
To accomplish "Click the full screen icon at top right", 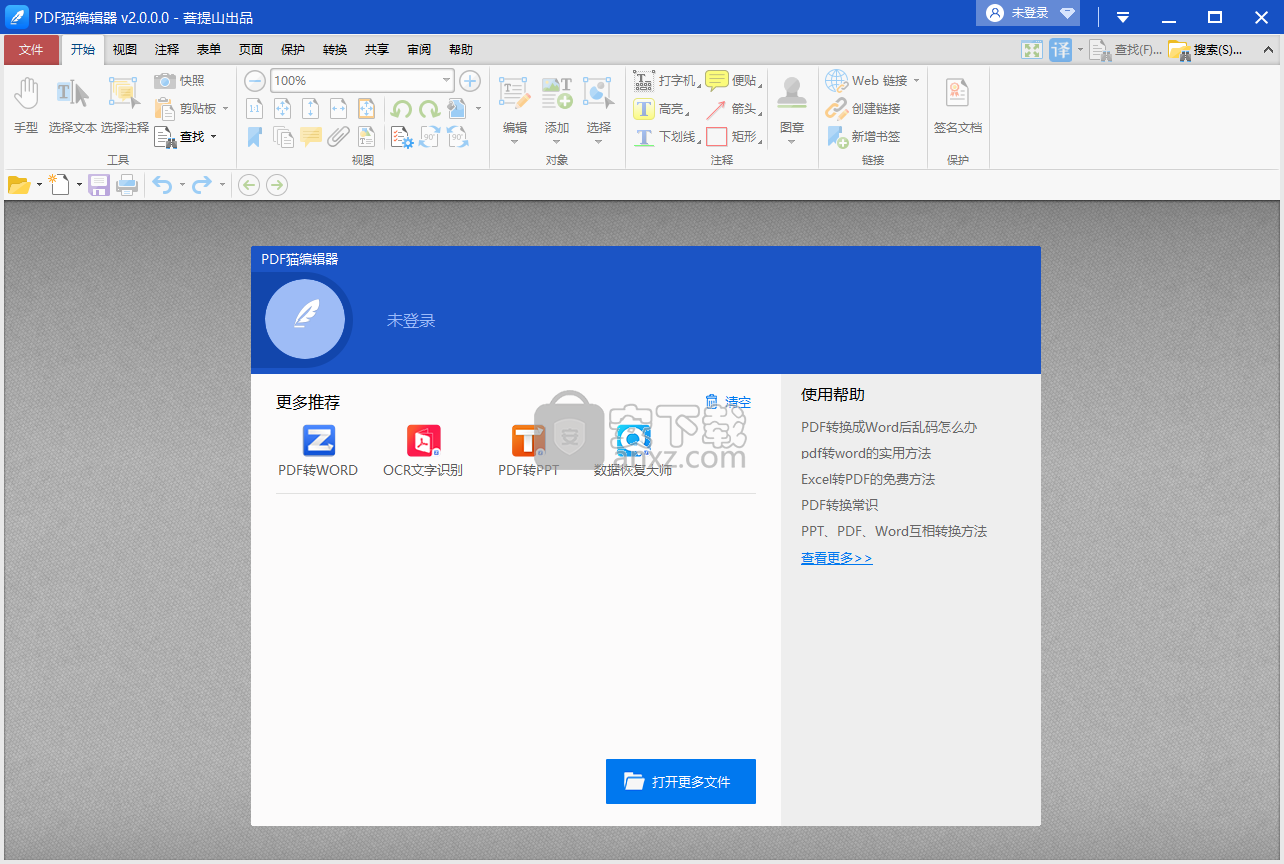I will click(x=1032, y=50).
